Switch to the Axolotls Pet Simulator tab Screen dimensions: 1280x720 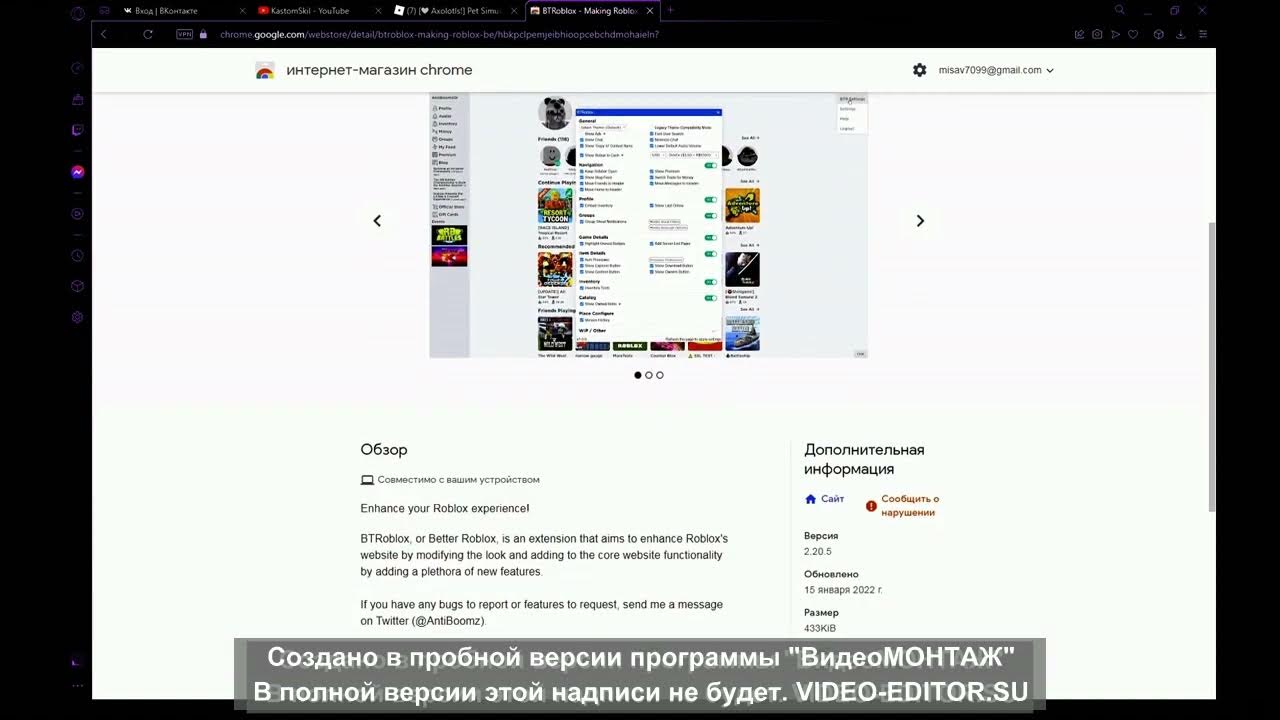(x=455, y=10)
